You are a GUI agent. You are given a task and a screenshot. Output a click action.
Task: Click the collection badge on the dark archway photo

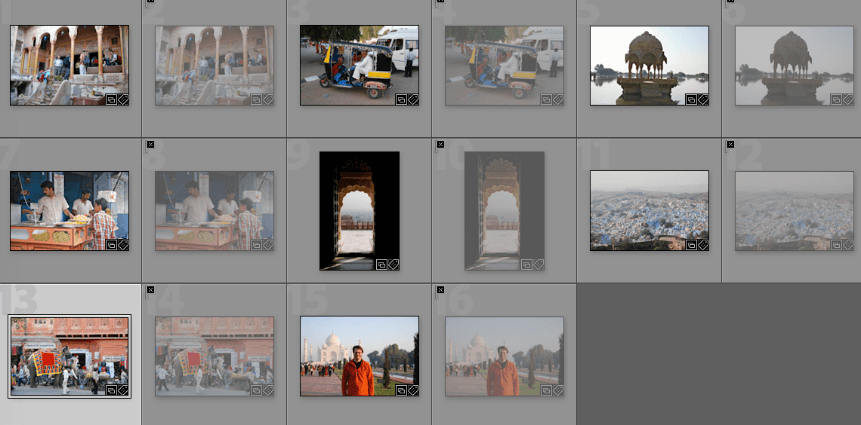(382, 264)
